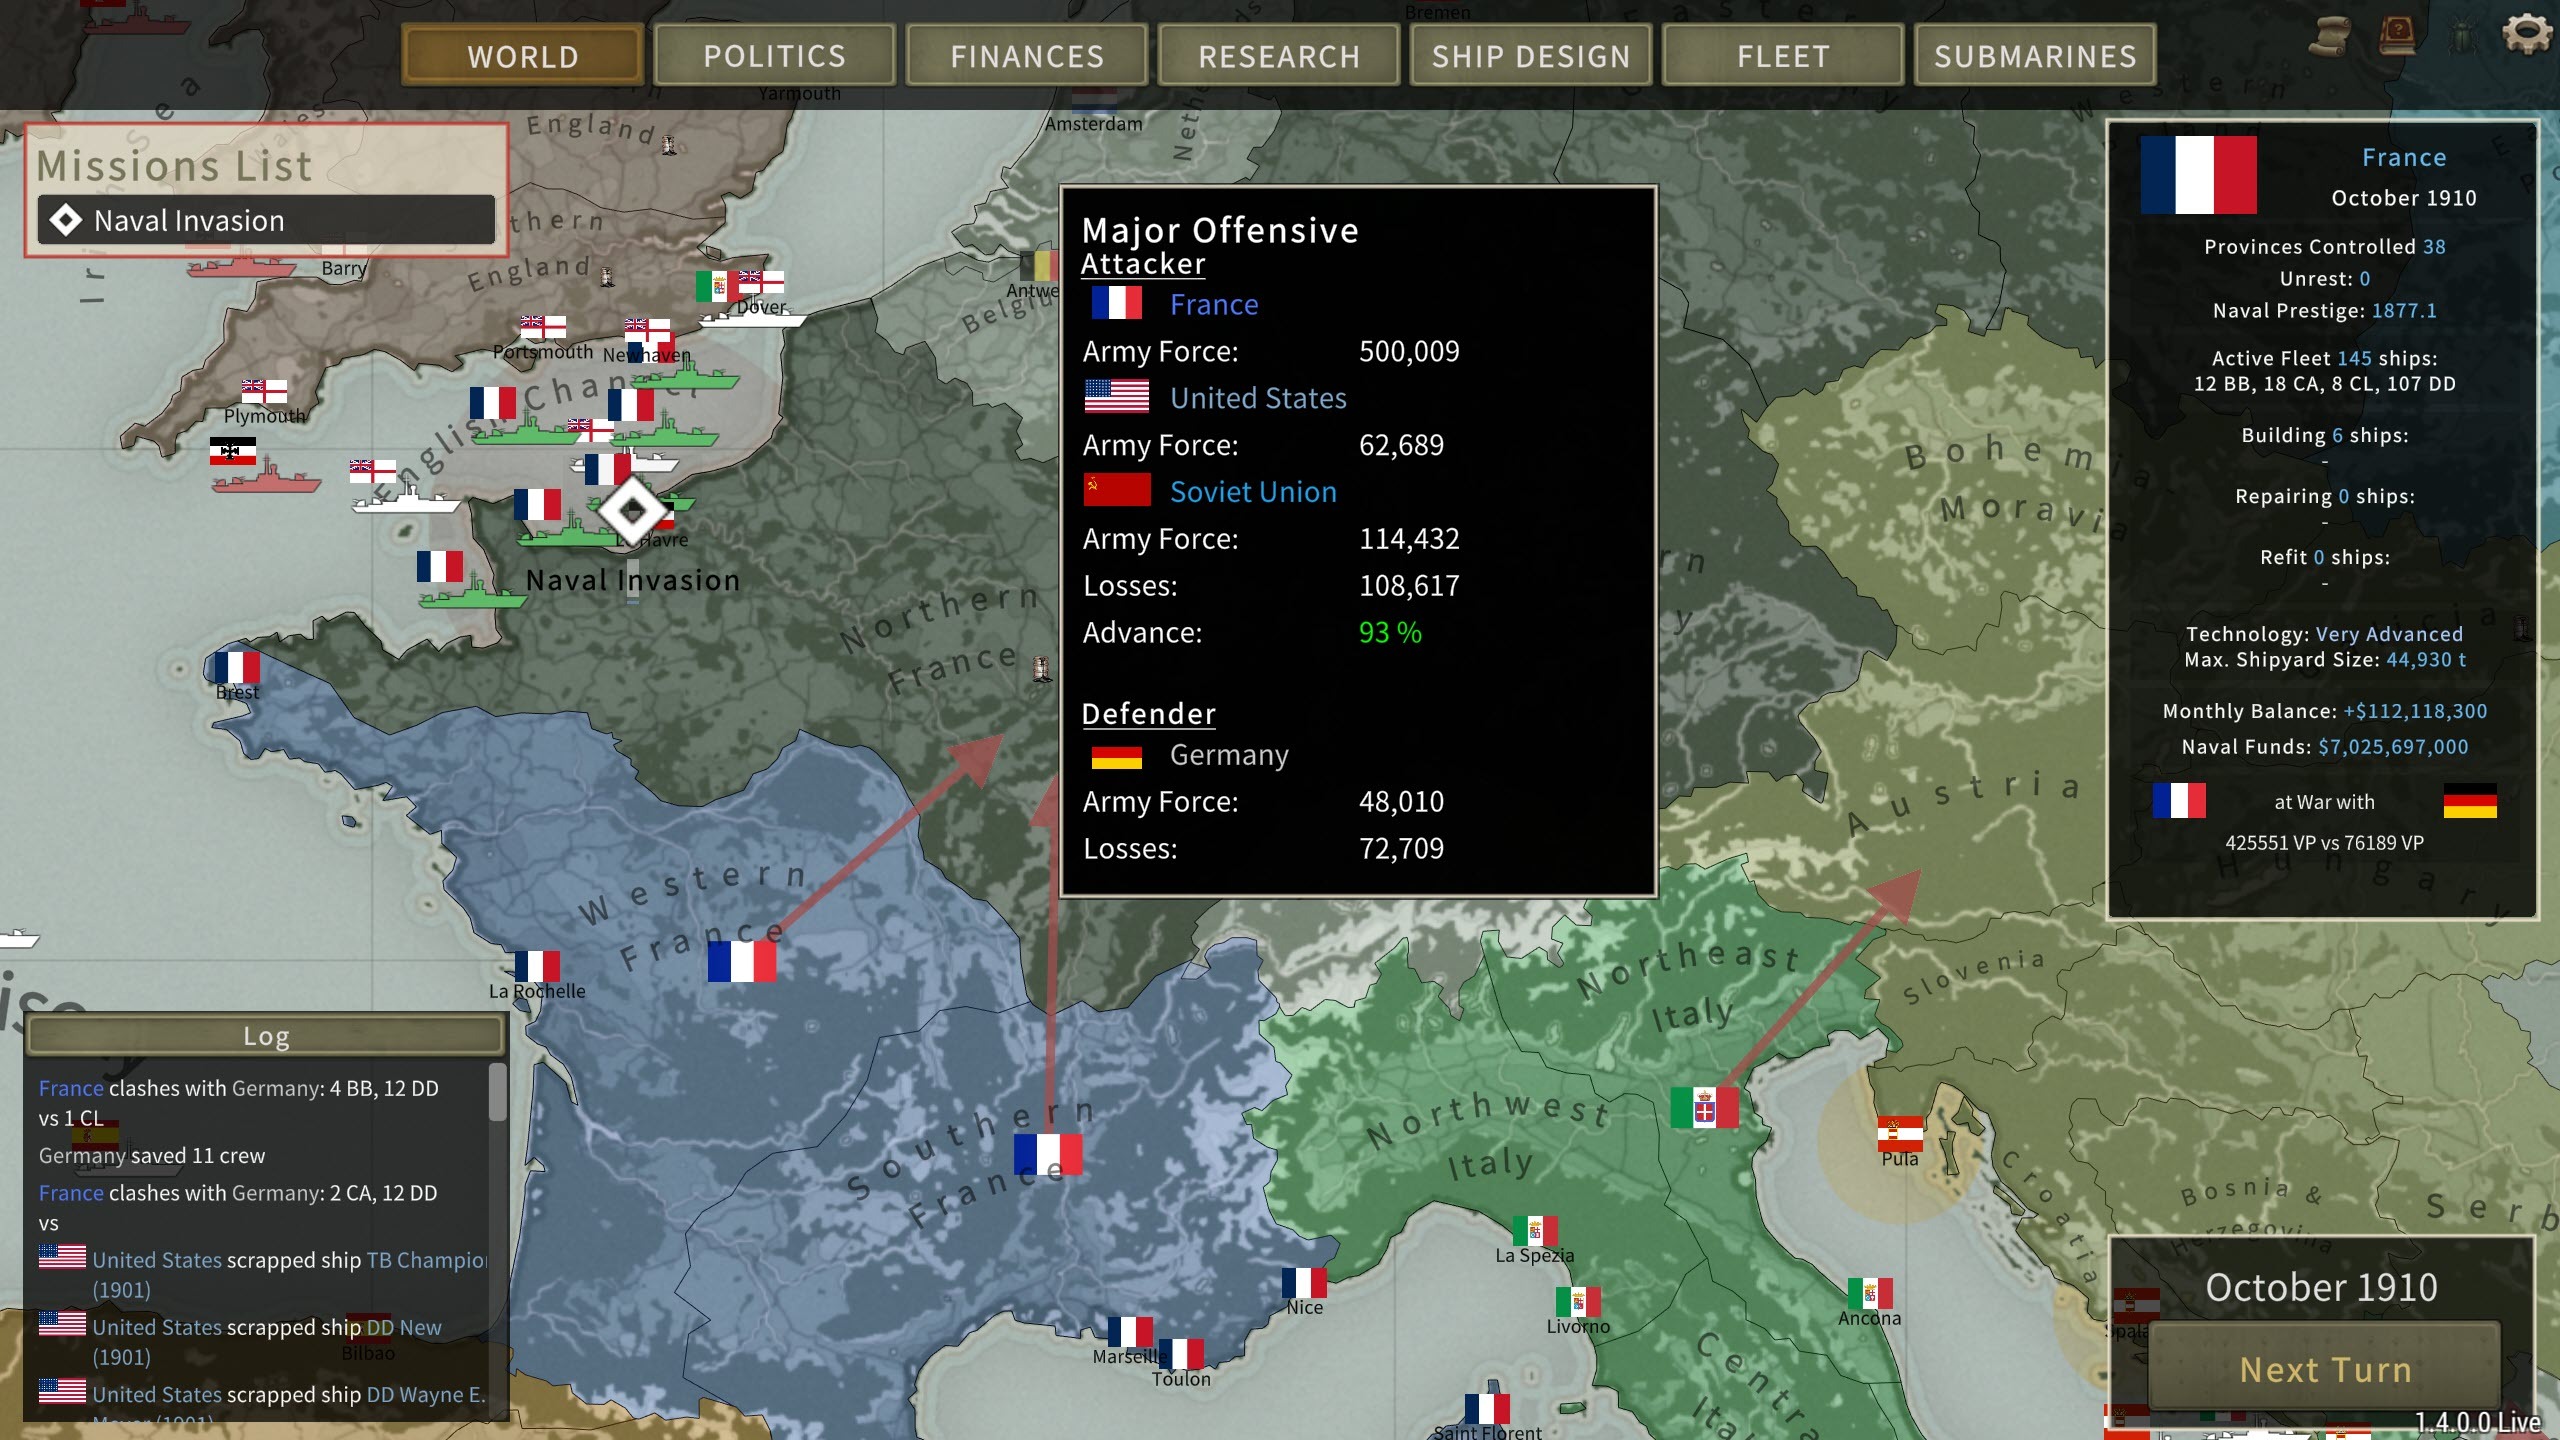Screen dimensions: 2560x1440
Task: Open the scroll icon in top bar
Action: (2331, 36)
